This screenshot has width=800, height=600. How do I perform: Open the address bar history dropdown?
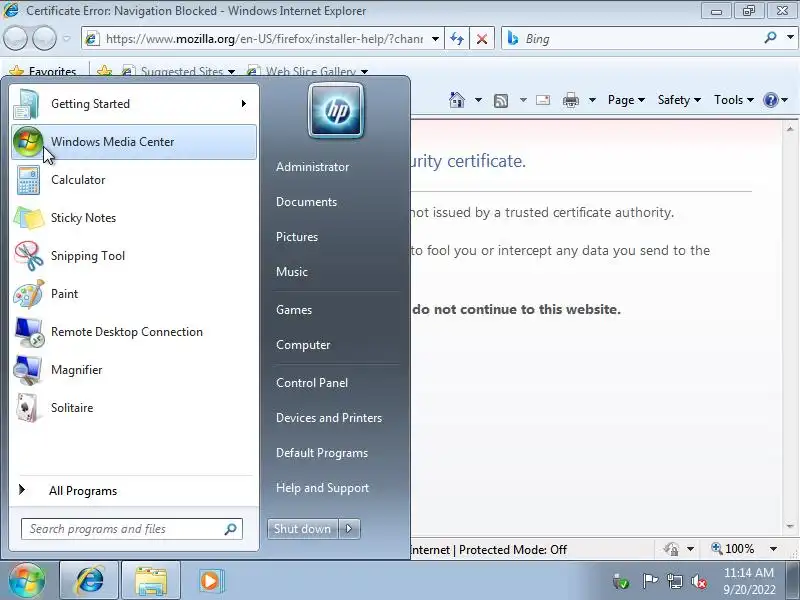pos(435,39)
